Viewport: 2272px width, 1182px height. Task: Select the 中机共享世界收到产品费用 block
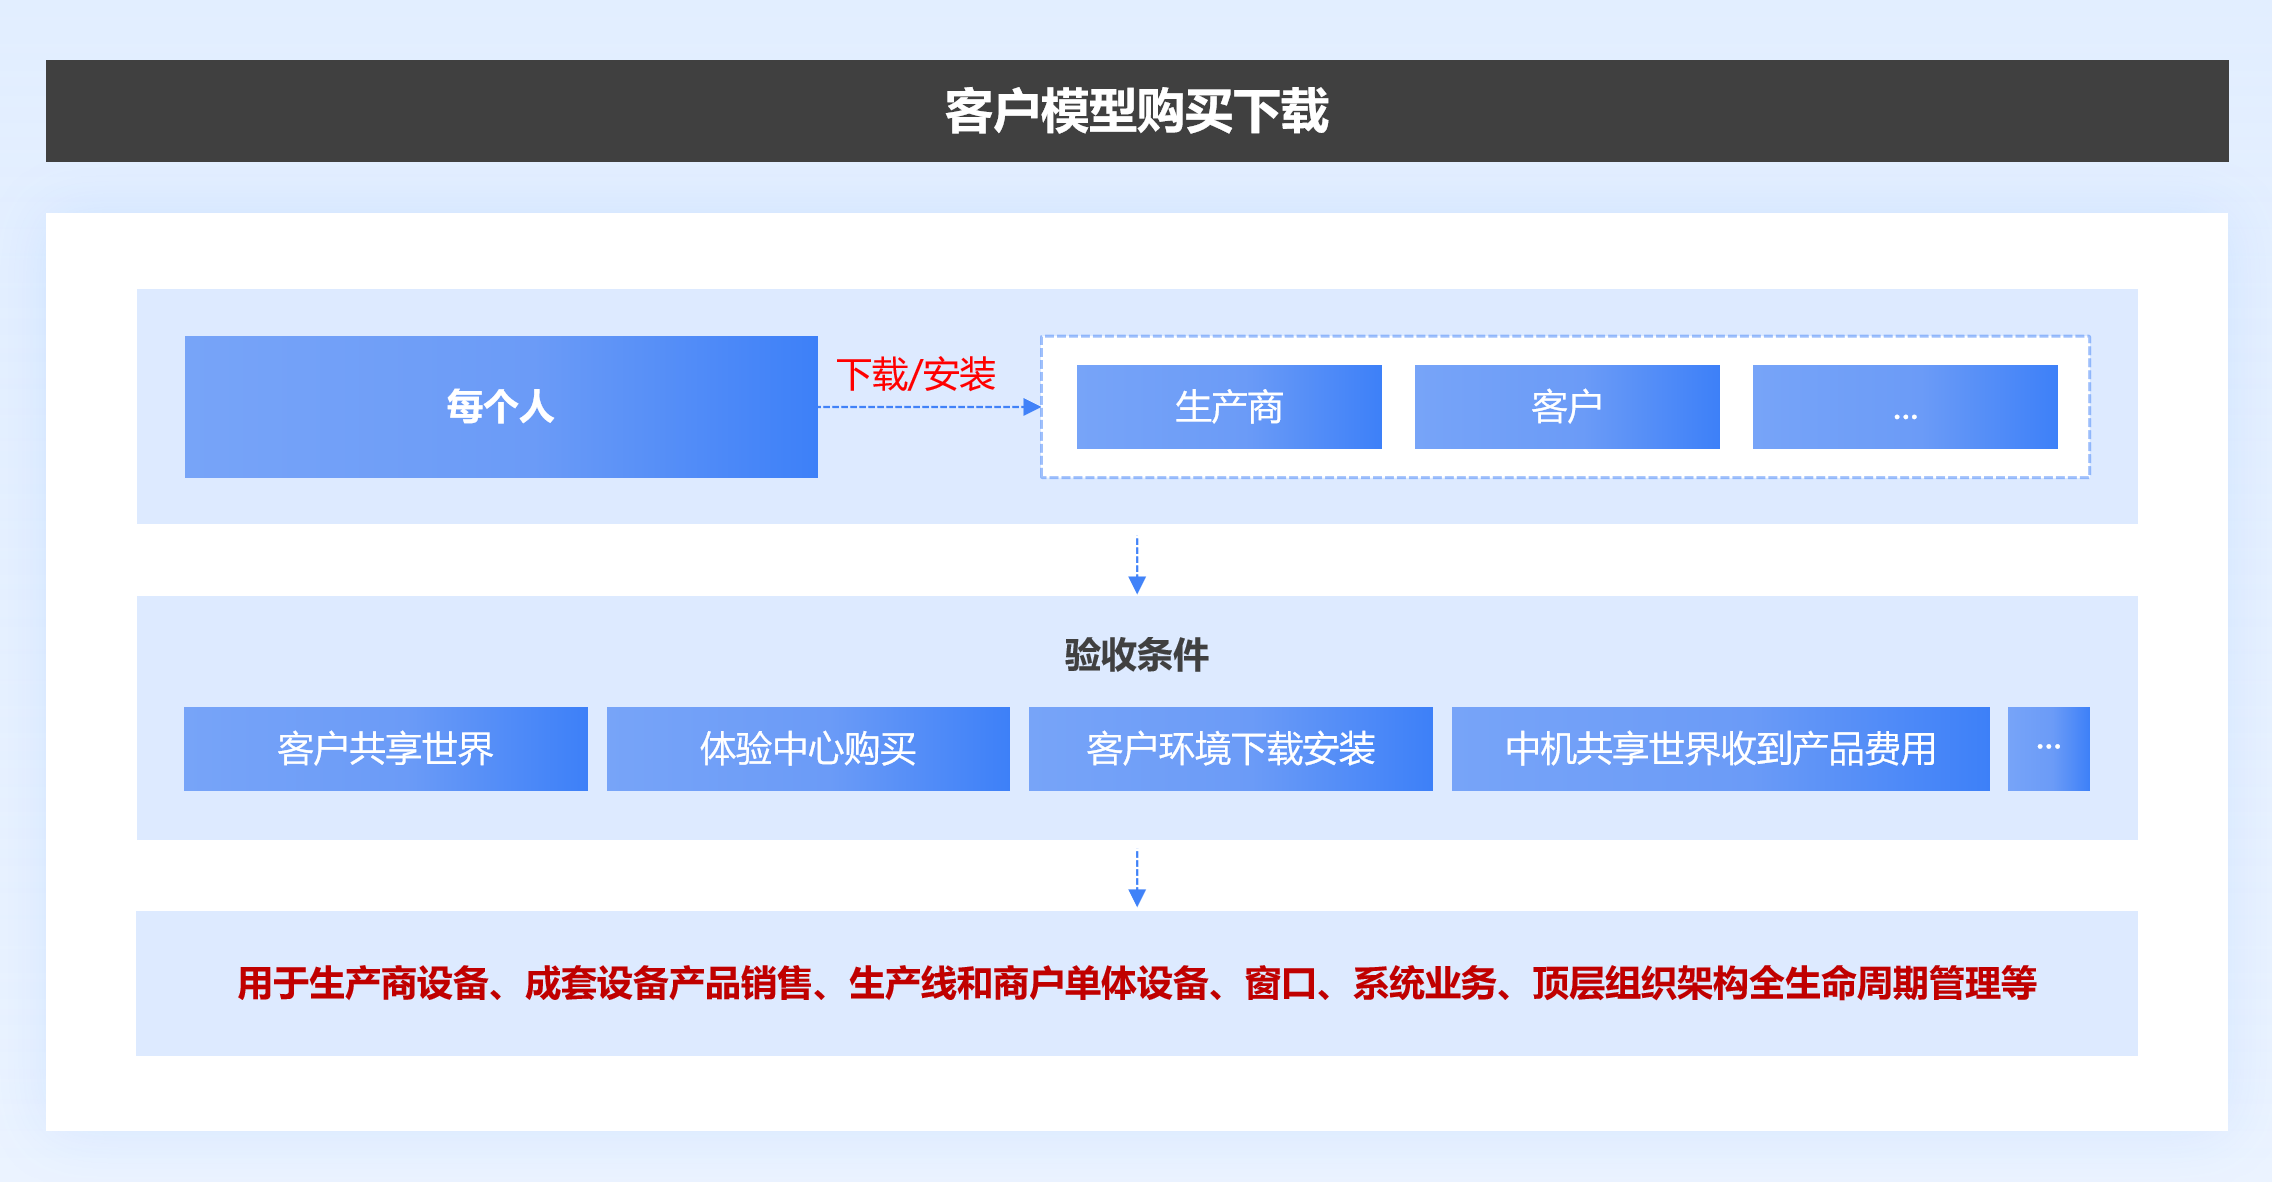coord(1719,749)
